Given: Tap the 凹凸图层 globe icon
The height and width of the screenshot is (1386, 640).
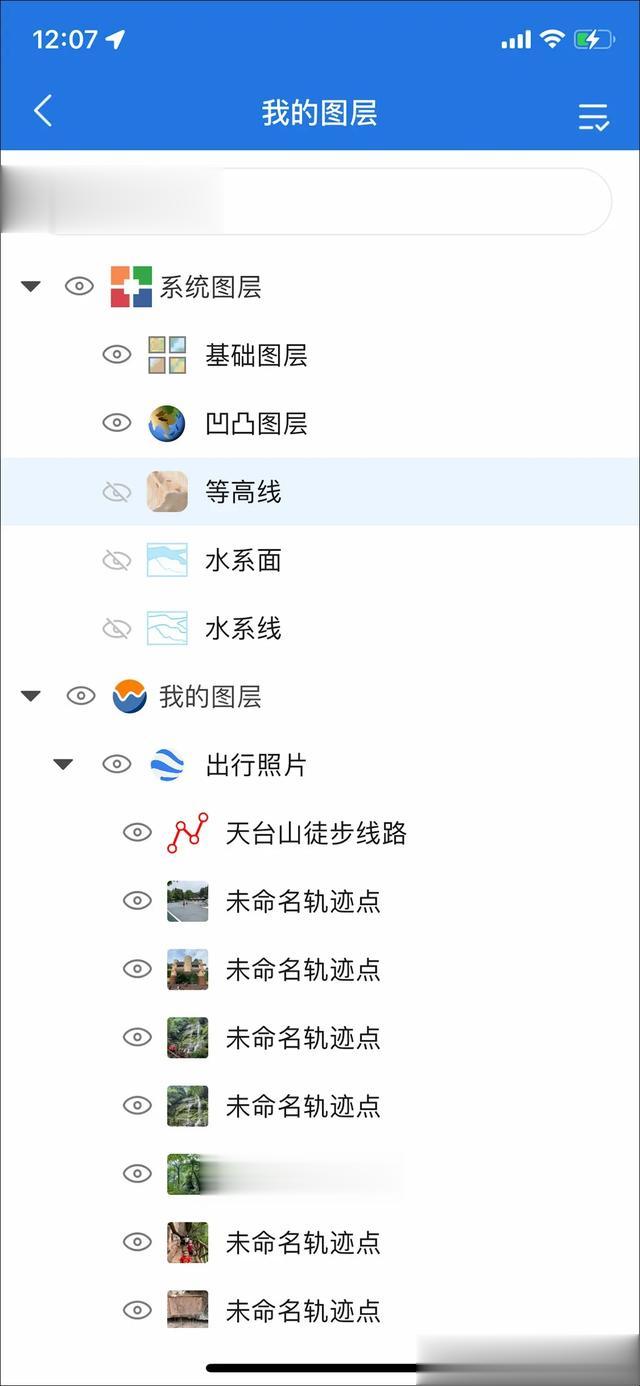Looking at the screenshot, I should click(167, 423).
